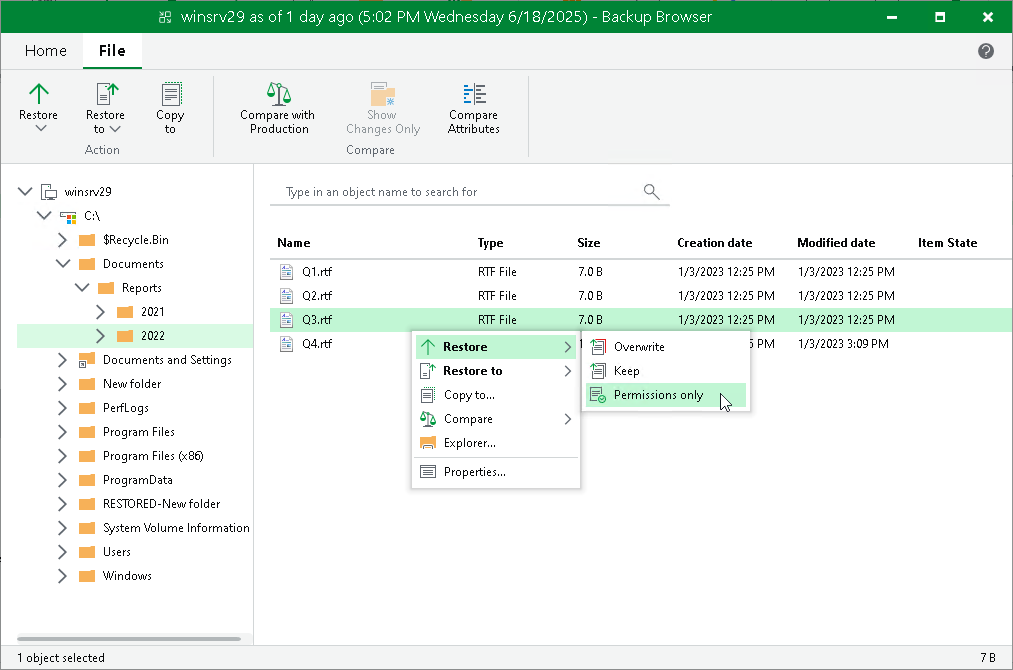Viewport: 1013px width, 670px height.
Task: Open the Restore to dropdown arrow
Action: click(115, 129)
